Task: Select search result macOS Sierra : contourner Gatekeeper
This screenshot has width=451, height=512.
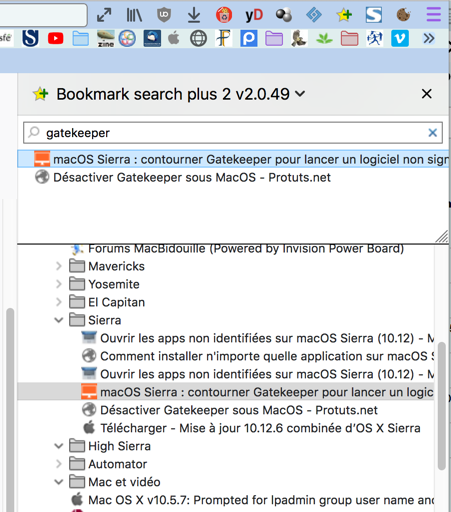Action: pos(233,159)
